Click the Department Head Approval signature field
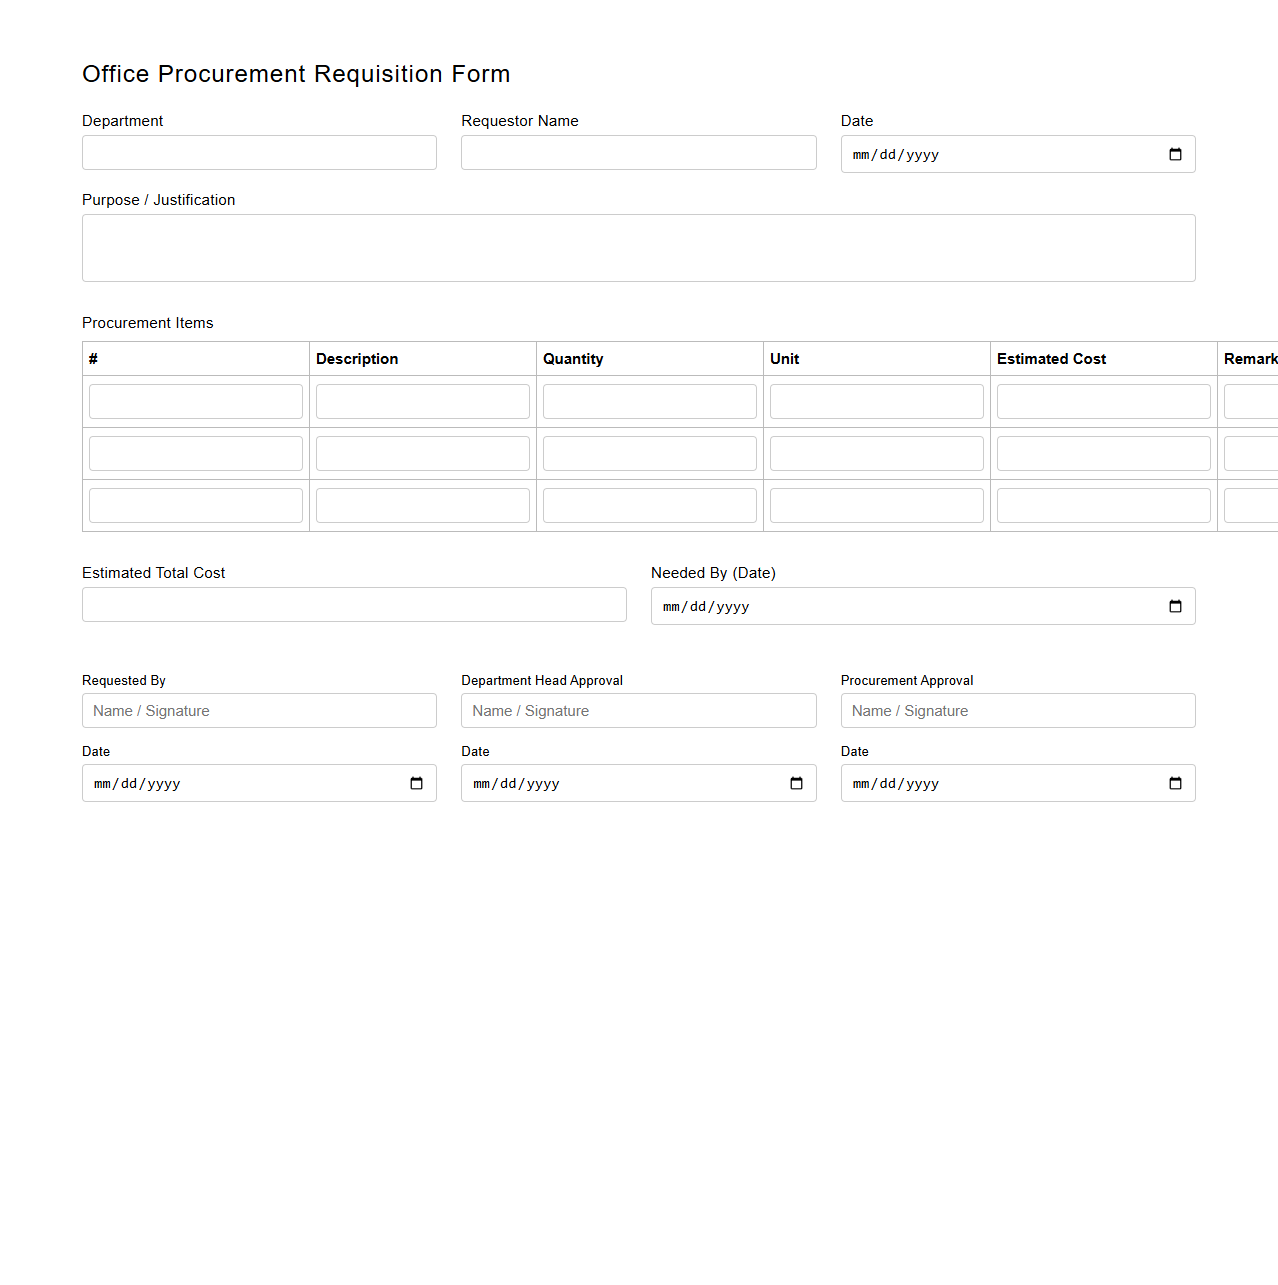Viewport: 1278px width, 1285px height. click(638, 710)
